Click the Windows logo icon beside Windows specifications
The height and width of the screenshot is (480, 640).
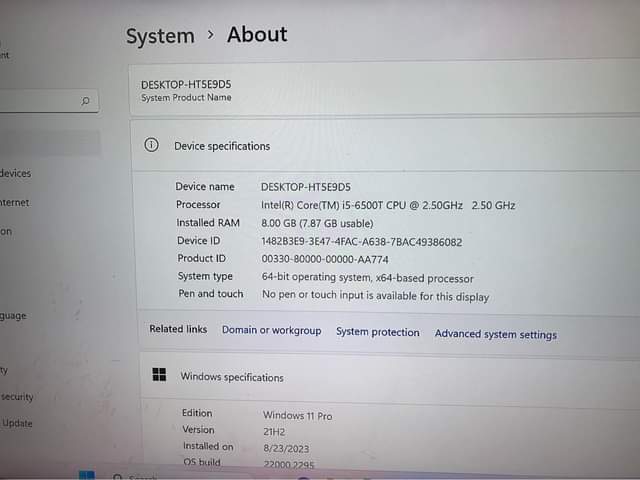pyautogui.click(x=159, y=374)
